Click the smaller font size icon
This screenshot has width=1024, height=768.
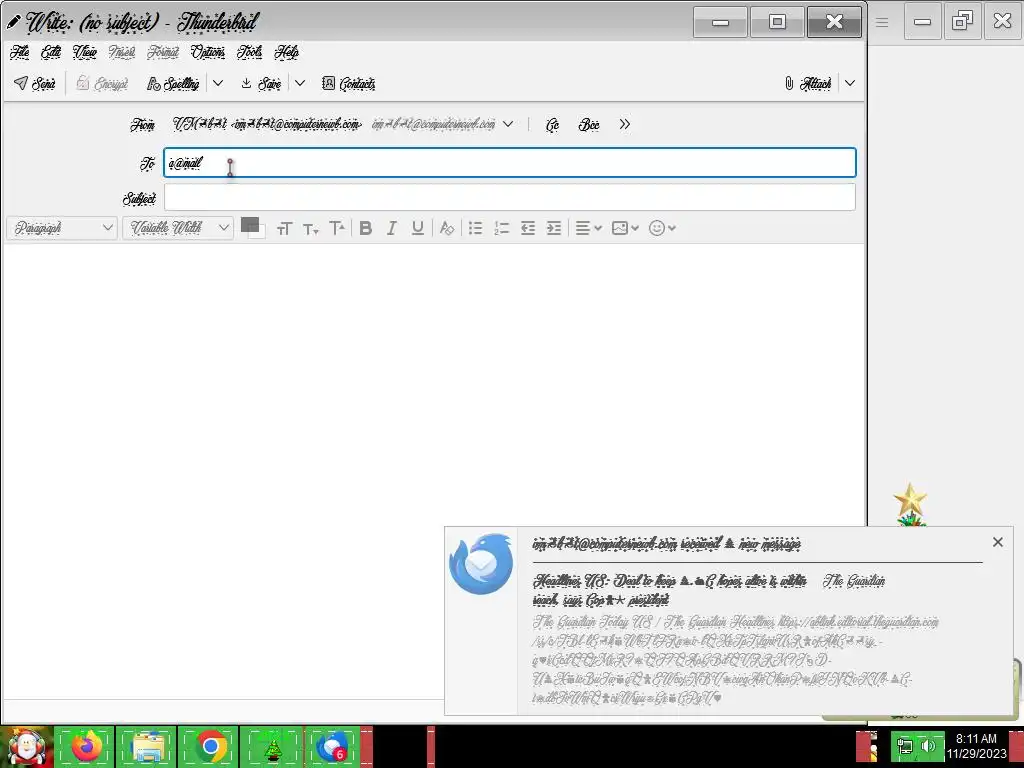click(310, 229)
